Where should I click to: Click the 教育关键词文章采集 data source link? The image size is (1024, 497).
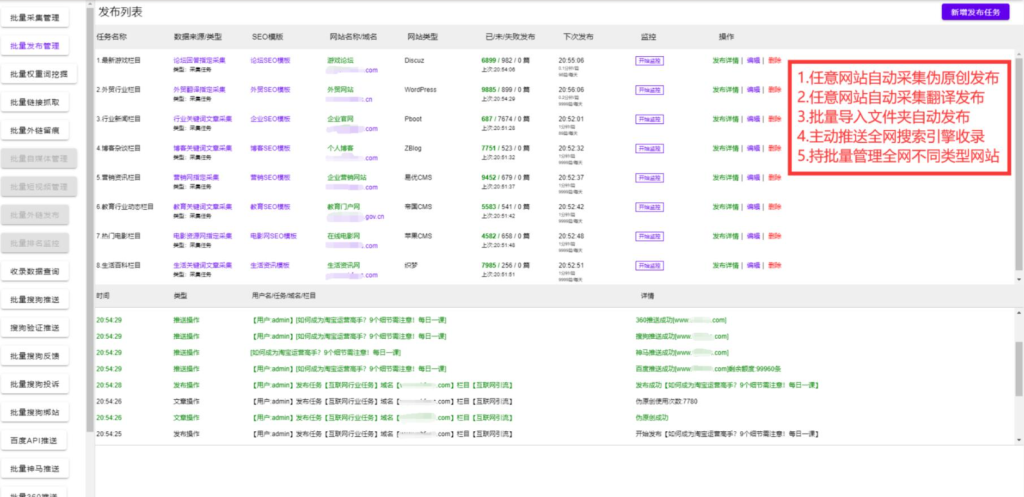(x=203, y=207)
